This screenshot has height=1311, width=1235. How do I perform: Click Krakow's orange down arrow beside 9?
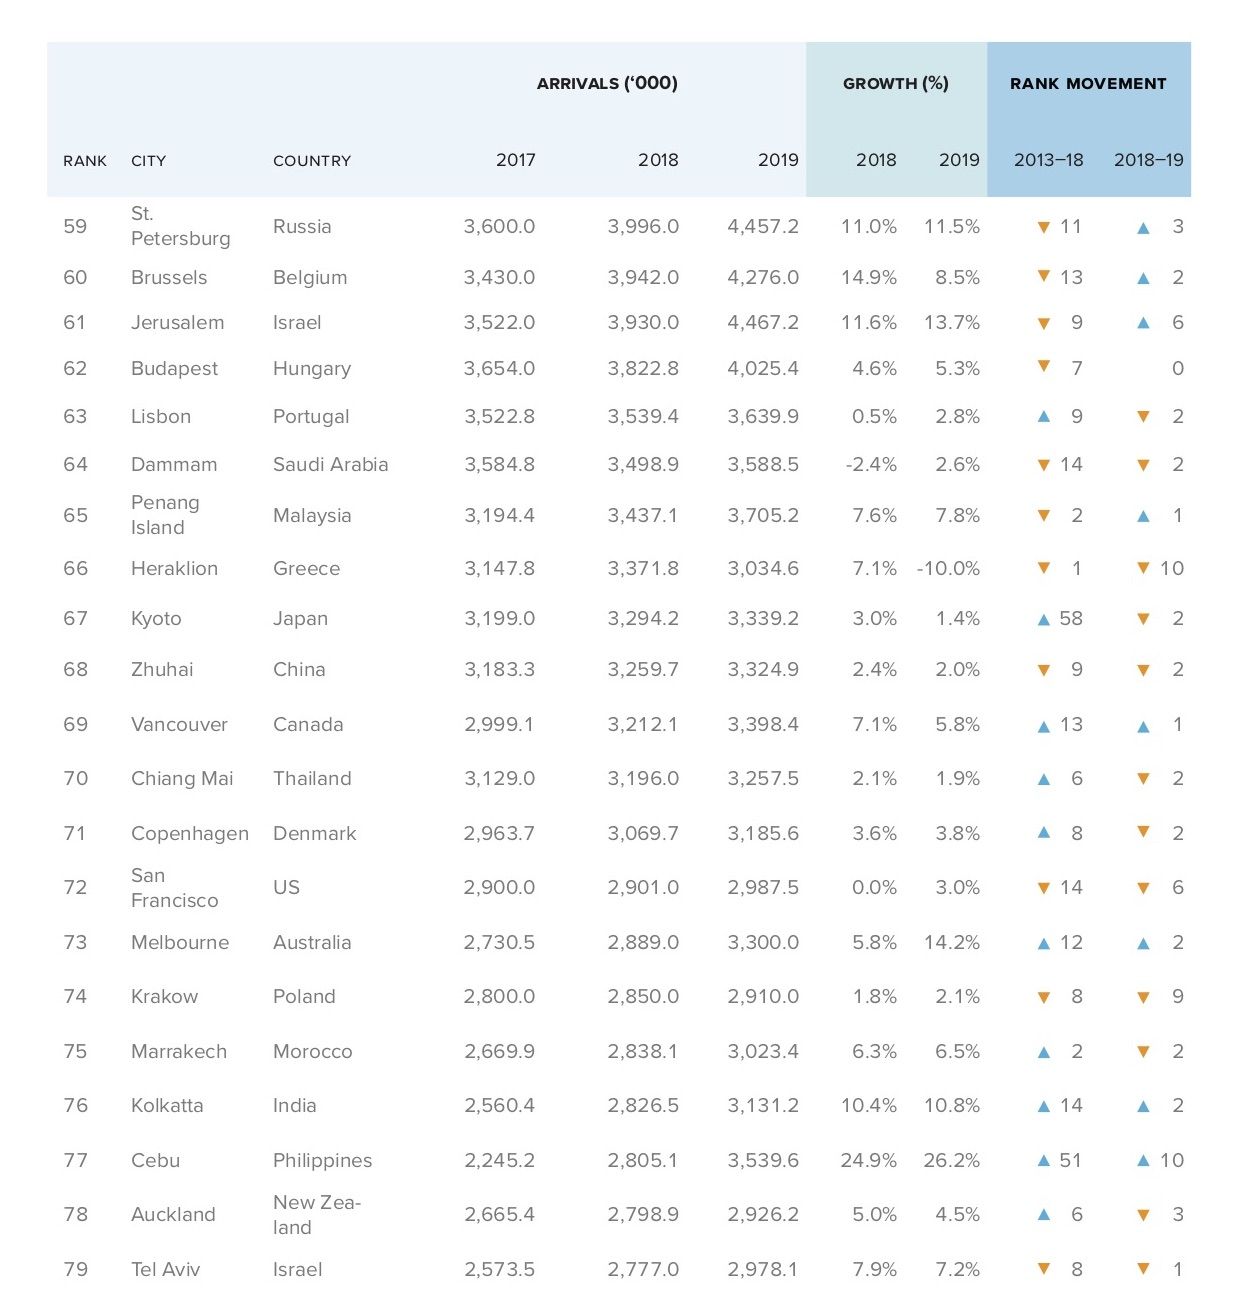[x=1143, y=997]
